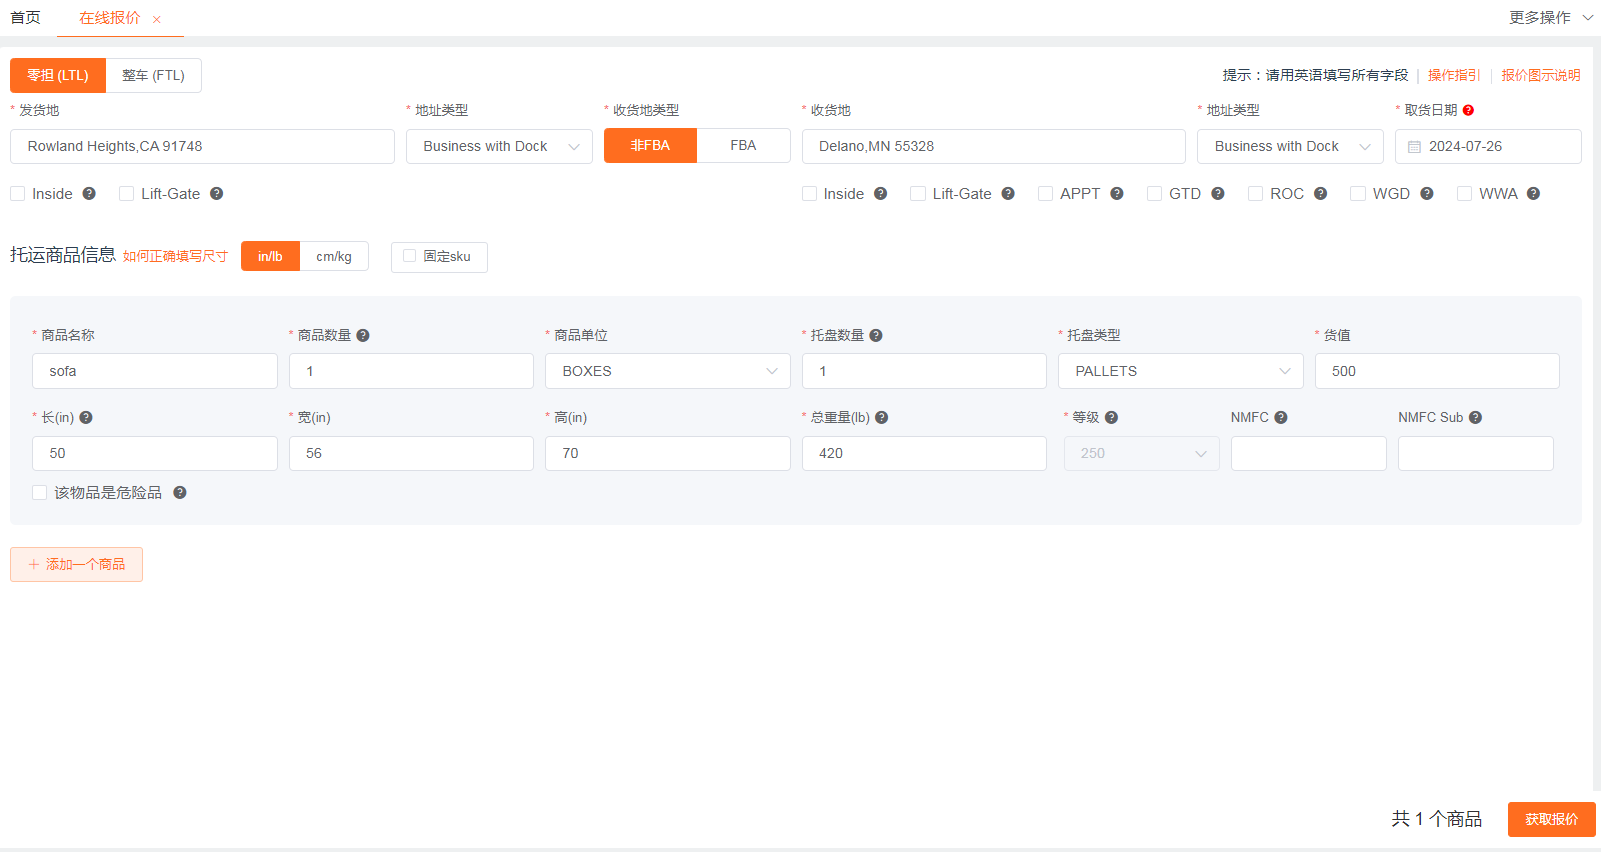Click help icon next to 该物品是危险品
The height and width of the screenshot is (852, 1601).
(180, 493)
